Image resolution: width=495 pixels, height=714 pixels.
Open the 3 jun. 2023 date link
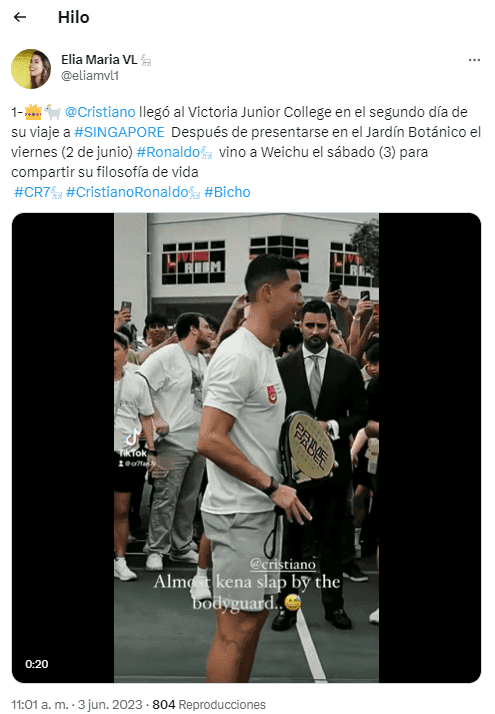(x=110, y=704)
